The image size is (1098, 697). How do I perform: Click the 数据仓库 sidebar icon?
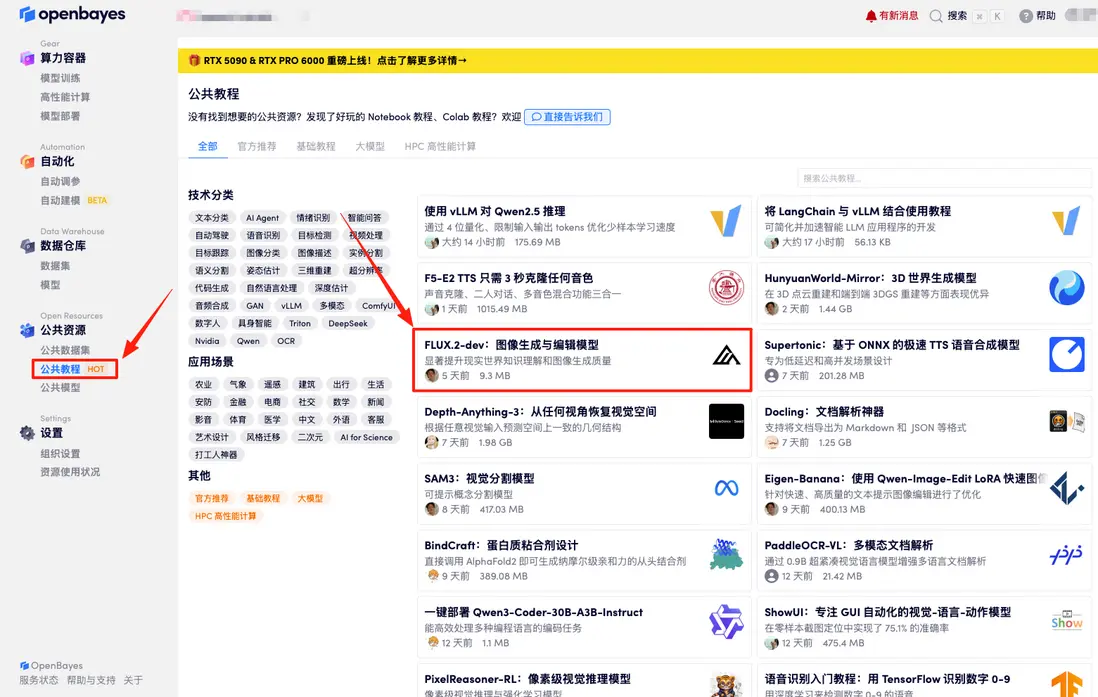(27, 246)
